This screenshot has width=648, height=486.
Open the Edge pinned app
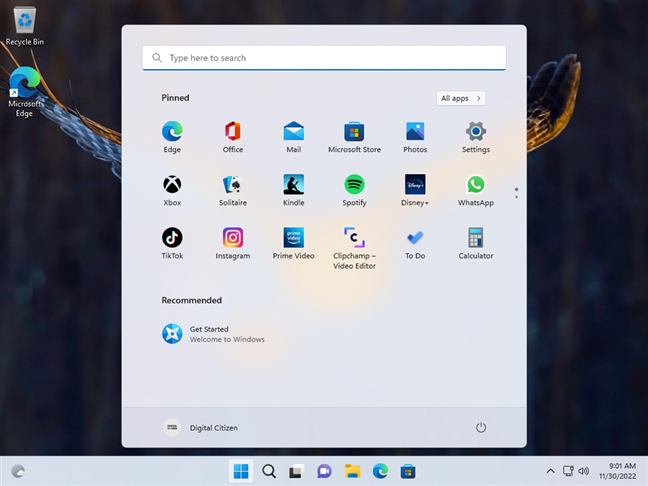point(172,137)
